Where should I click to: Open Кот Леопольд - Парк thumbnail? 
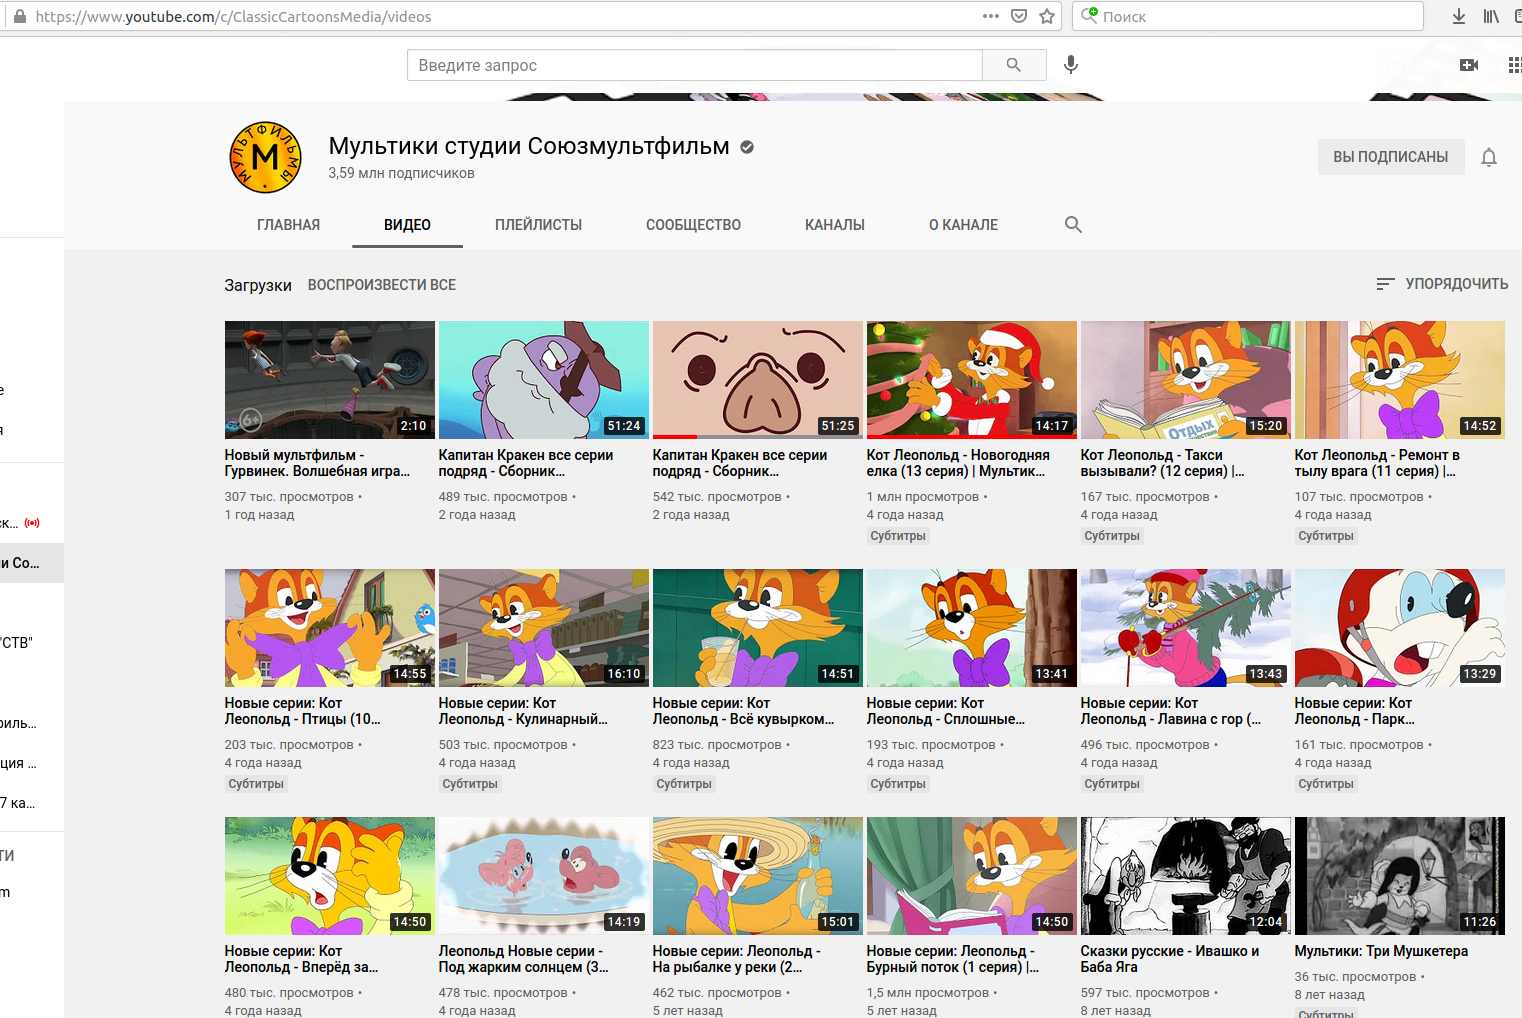tap(1400, 628)
